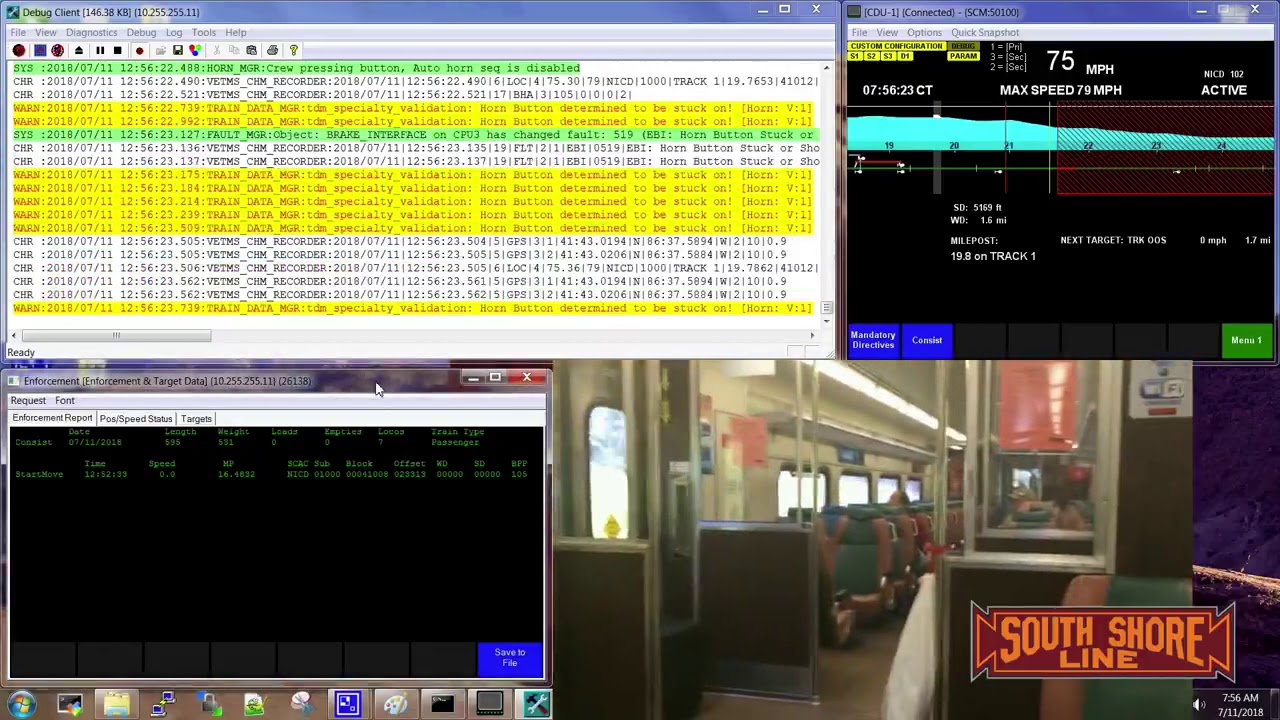Open the network computers taskbar icon
Viewport: 1280px width, 720px height.
tap(162, 704)
